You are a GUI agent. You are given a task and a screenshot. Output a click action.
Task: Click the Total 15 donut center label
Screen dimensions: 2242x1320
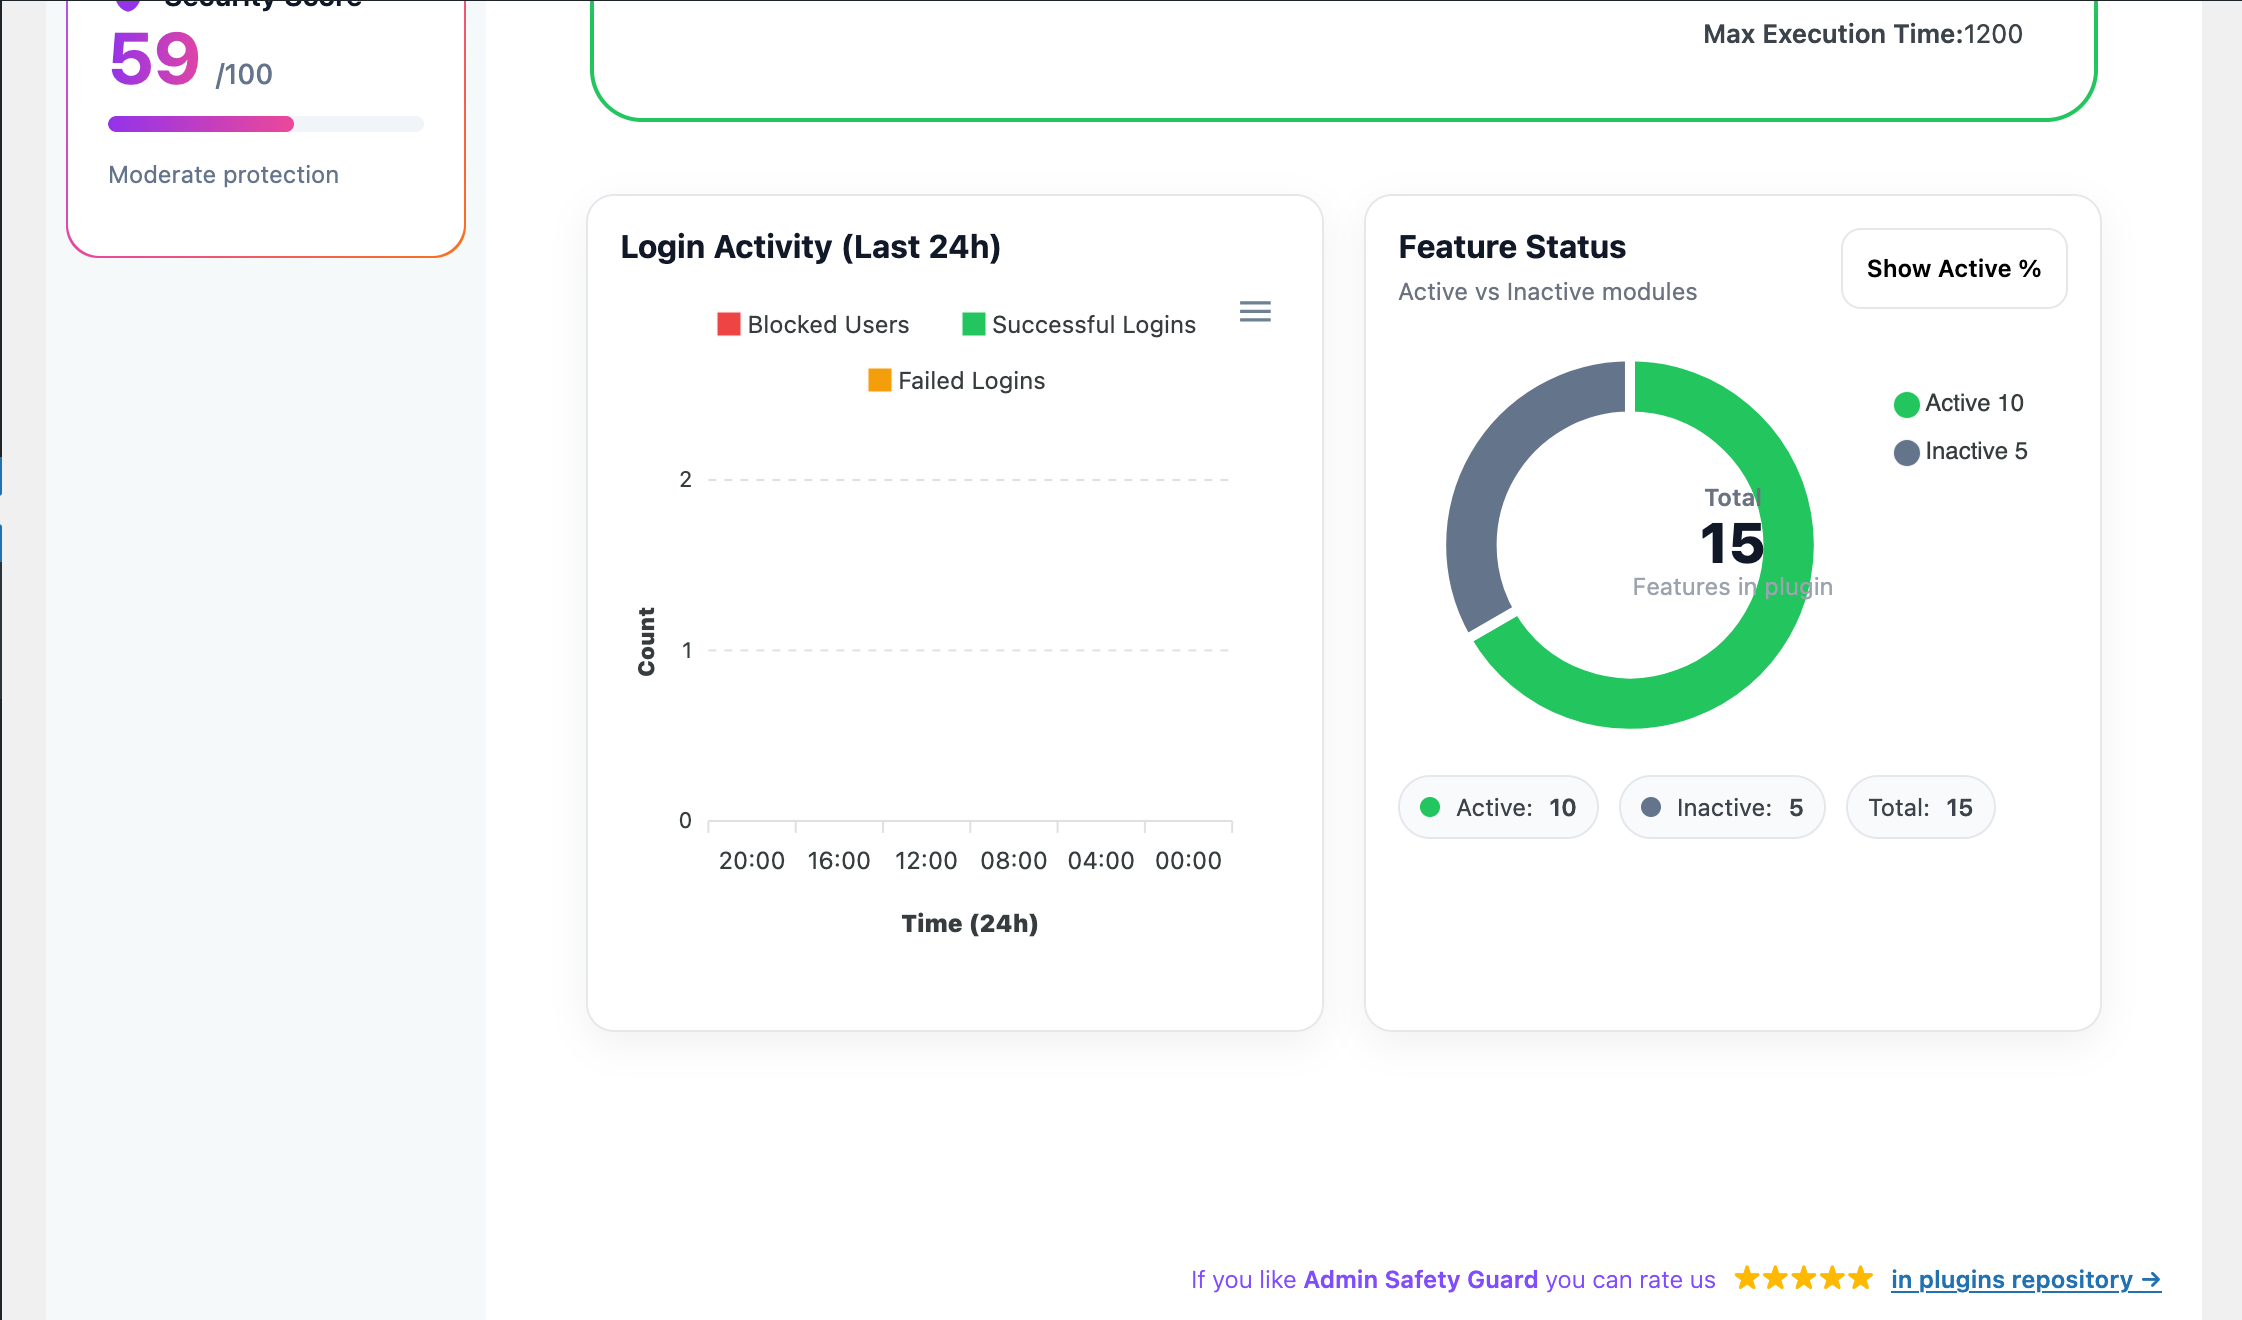[1731, 543]
